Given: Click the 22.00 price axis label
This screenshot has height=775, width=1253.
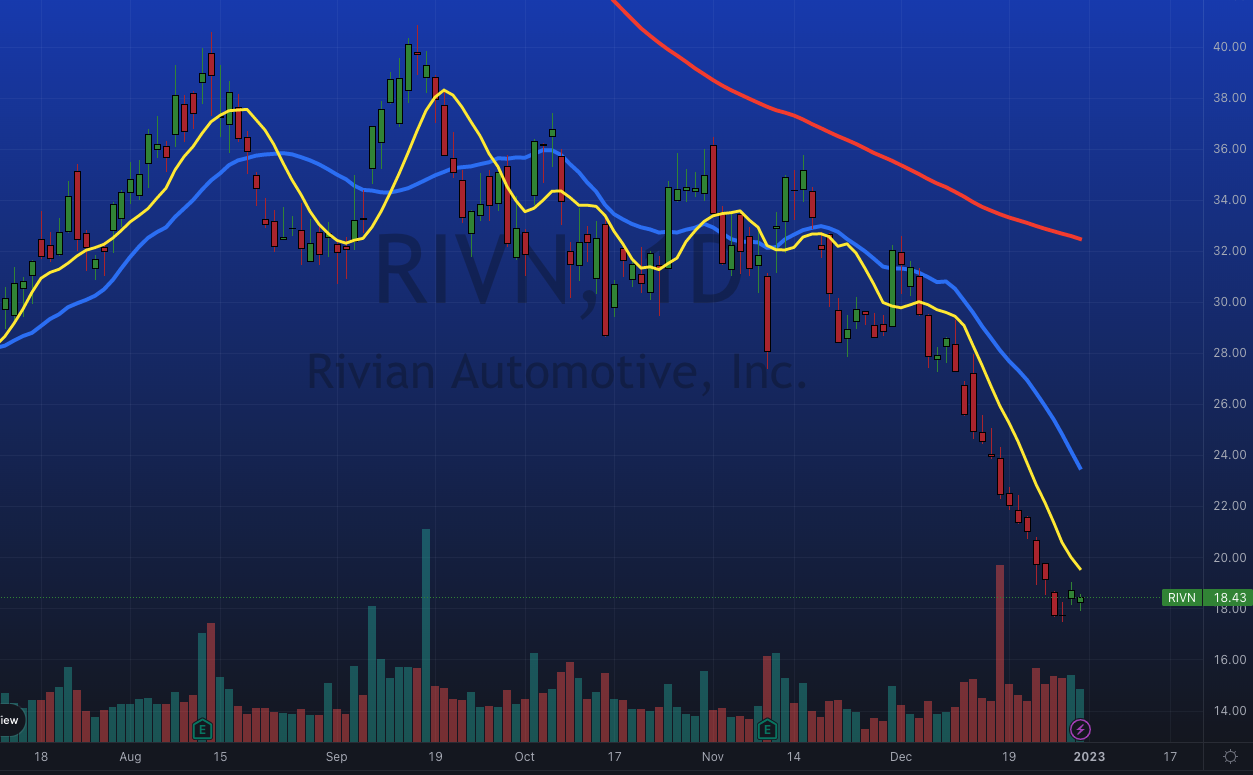Looking at the screenshot, I should (1229, 506).
